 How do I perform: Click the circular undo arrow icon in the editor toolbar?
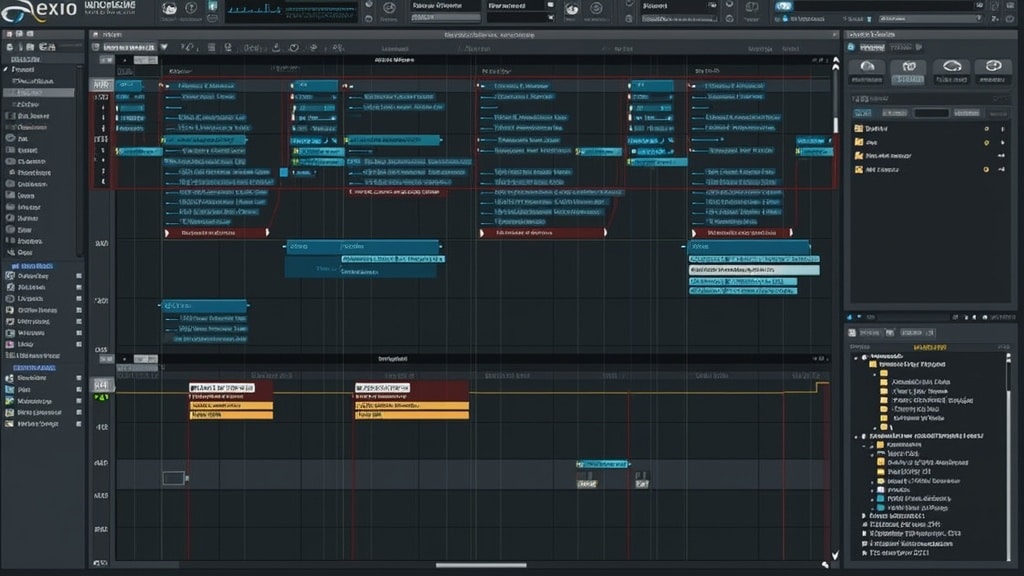(x=294, y=48)
